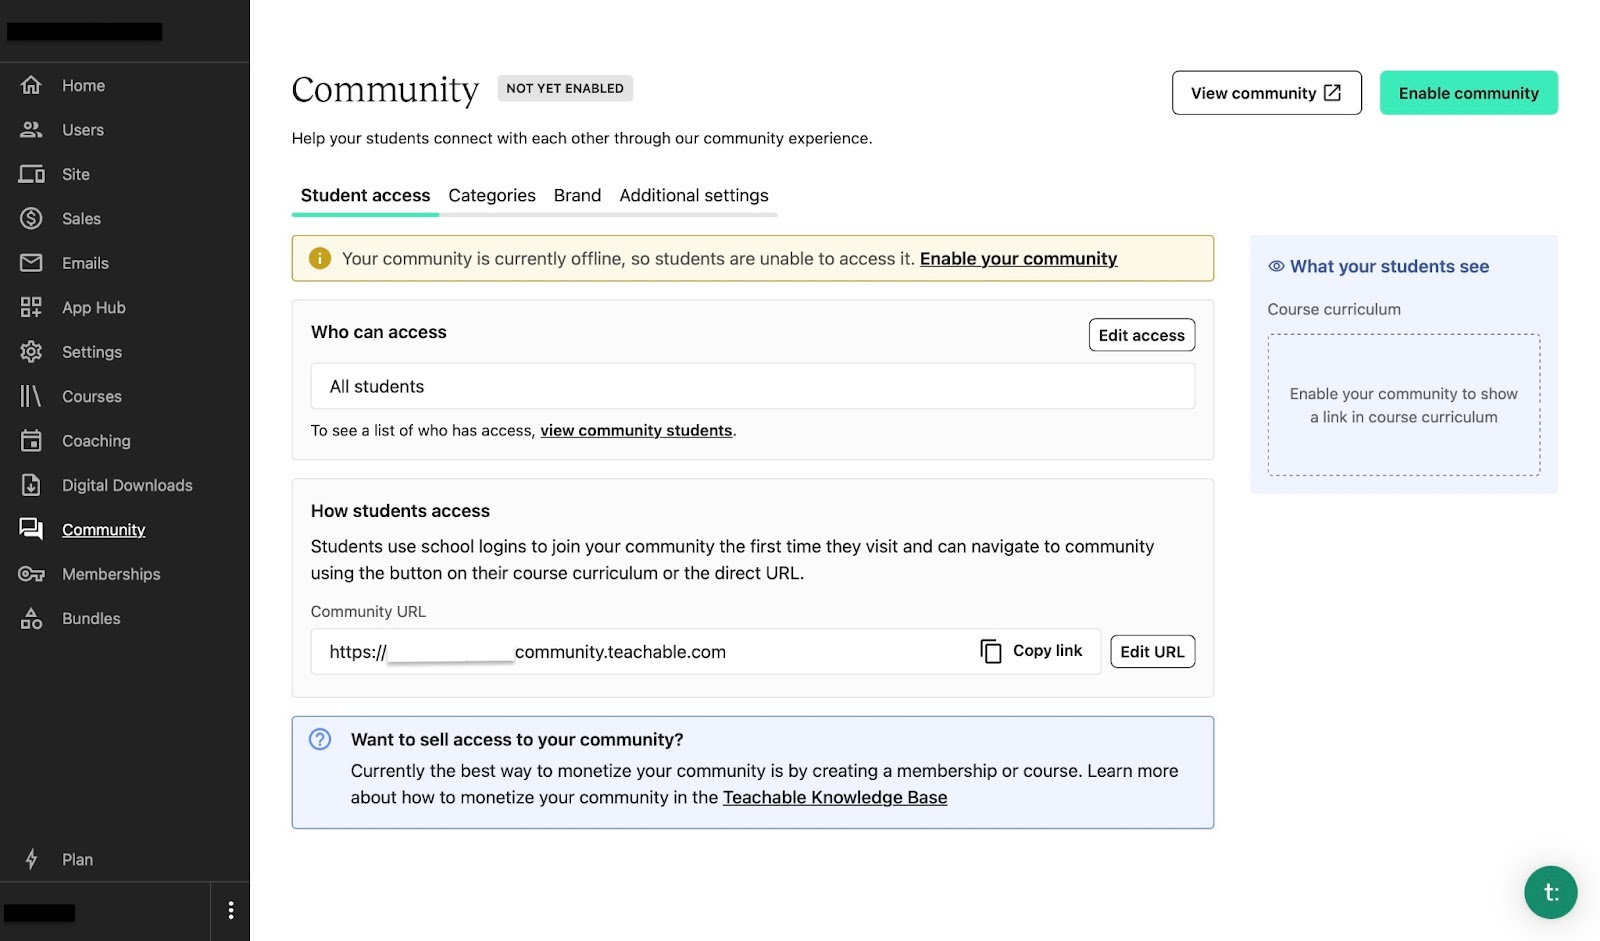Open Site in the sidebar
This screenshot has height=941, width=1600.
point(76,174)
